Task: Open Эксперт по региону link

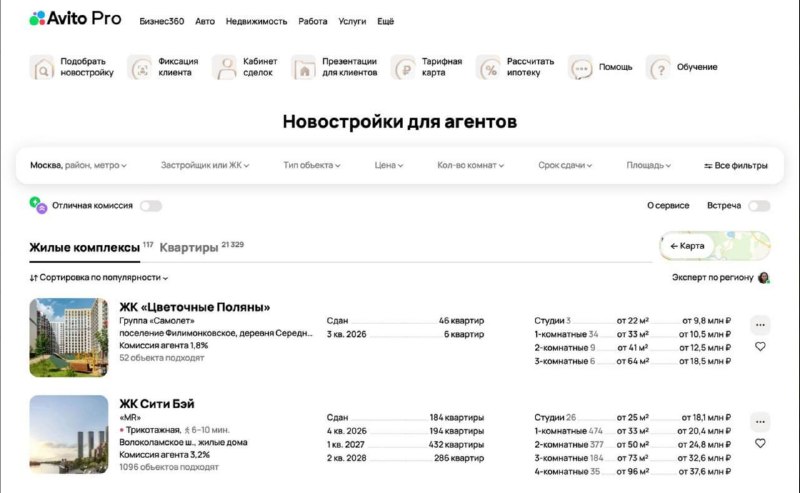Action: (712, 278)
